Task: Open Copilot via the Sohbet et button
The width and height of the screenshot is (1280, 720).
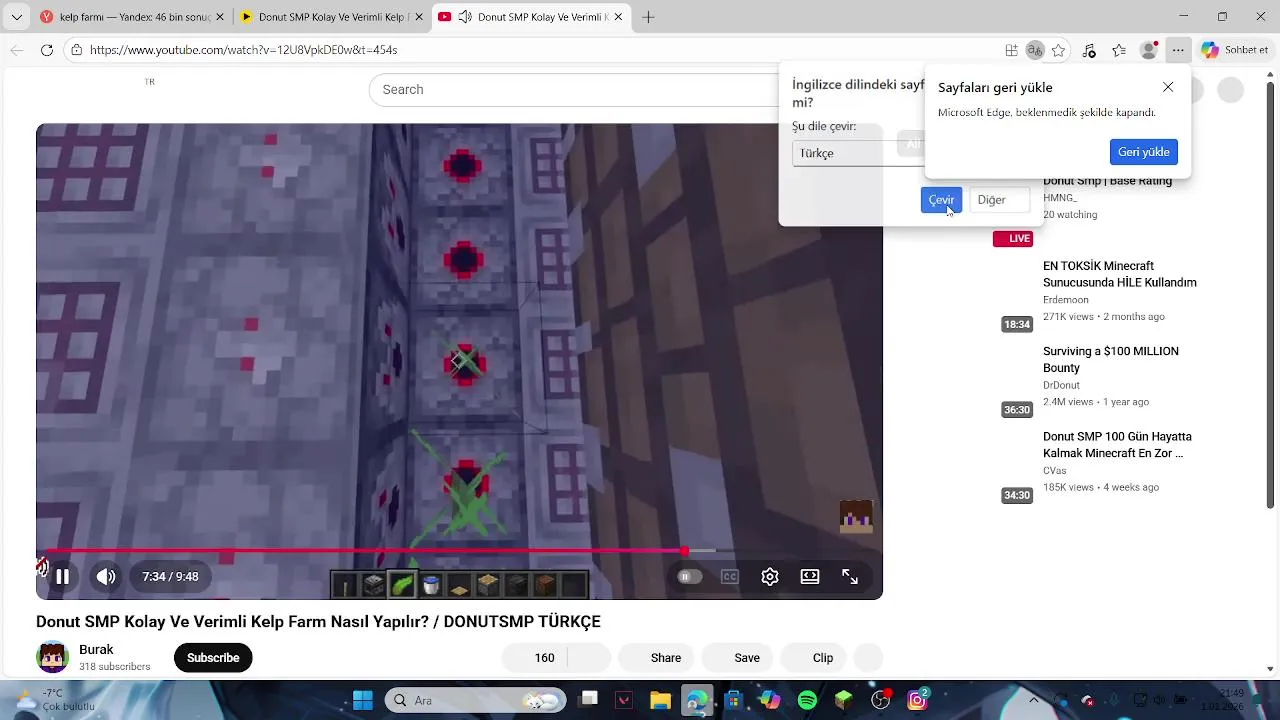Action: [x=1236, y=50]
